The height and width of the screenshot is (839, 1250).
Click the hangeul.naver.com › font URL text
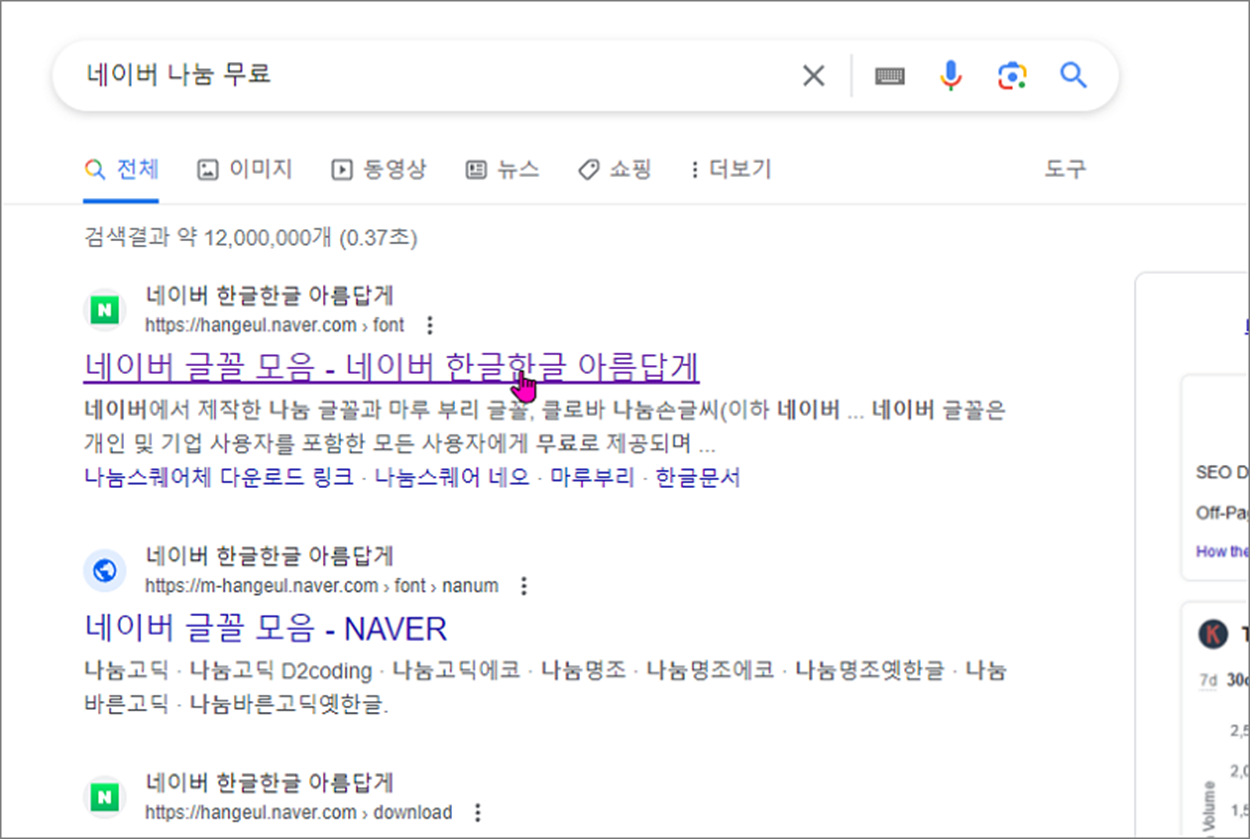(x=275, y=325)
